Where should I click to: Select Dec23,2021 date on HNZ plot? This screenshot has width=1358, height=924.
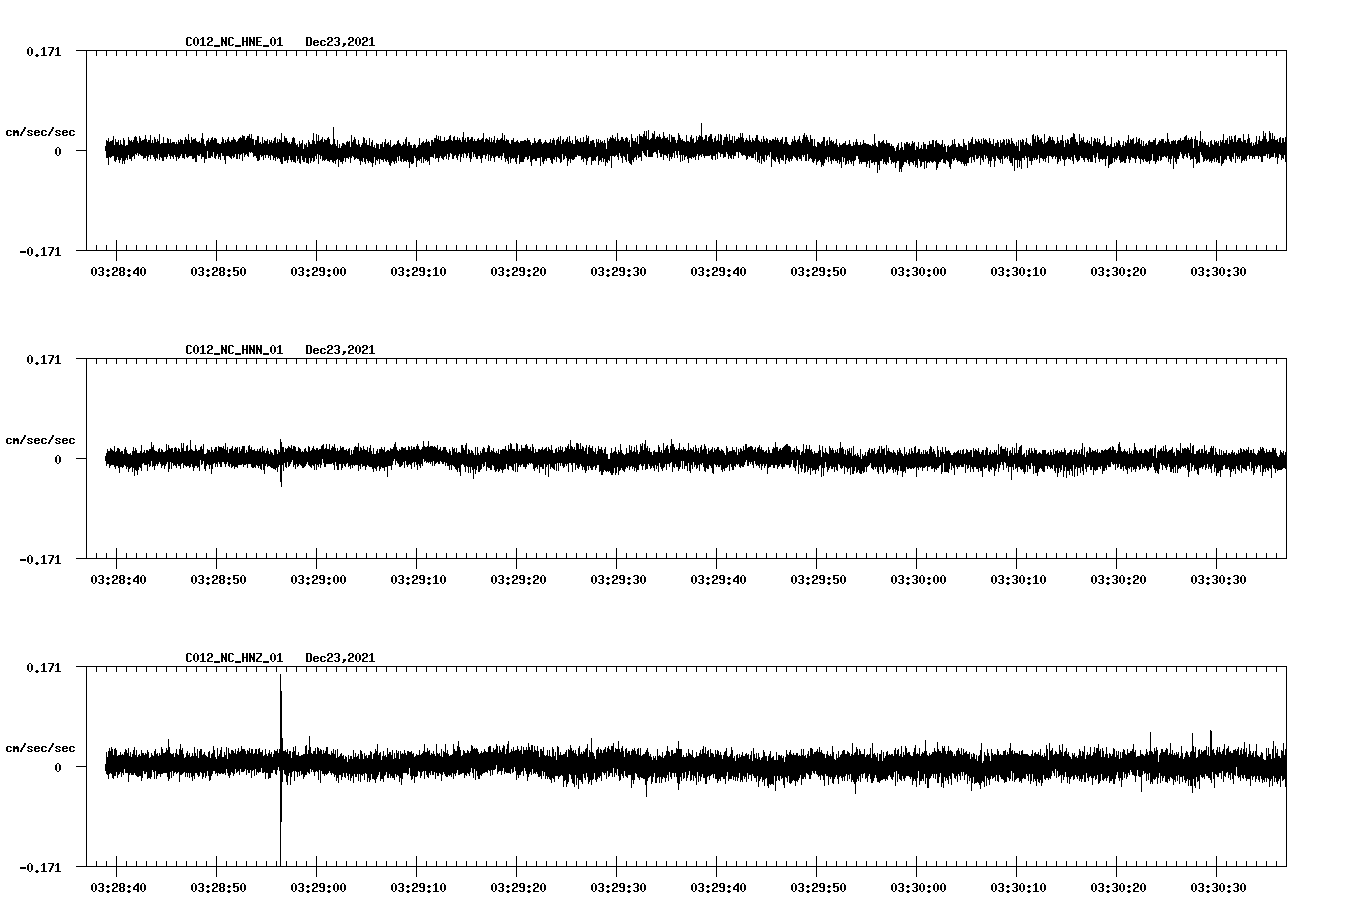click(x=340, y=658)
